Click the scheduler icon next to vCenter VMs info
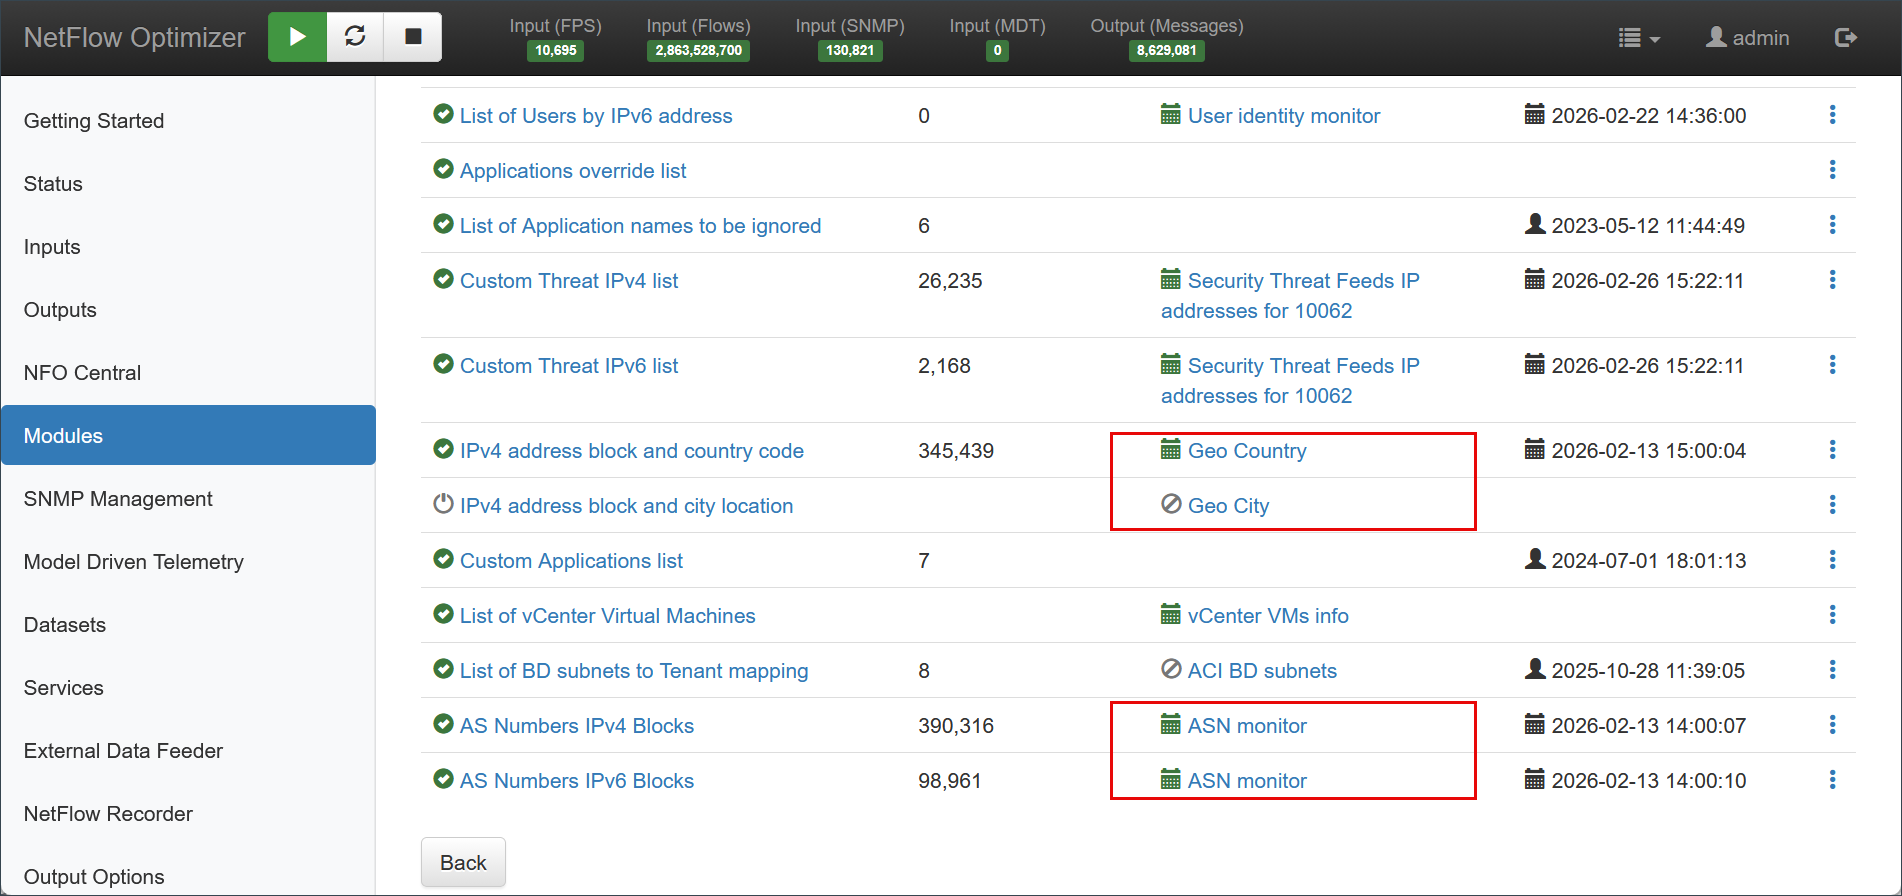The width and height of the screenshot is (1902, 896). point(1170,614)
